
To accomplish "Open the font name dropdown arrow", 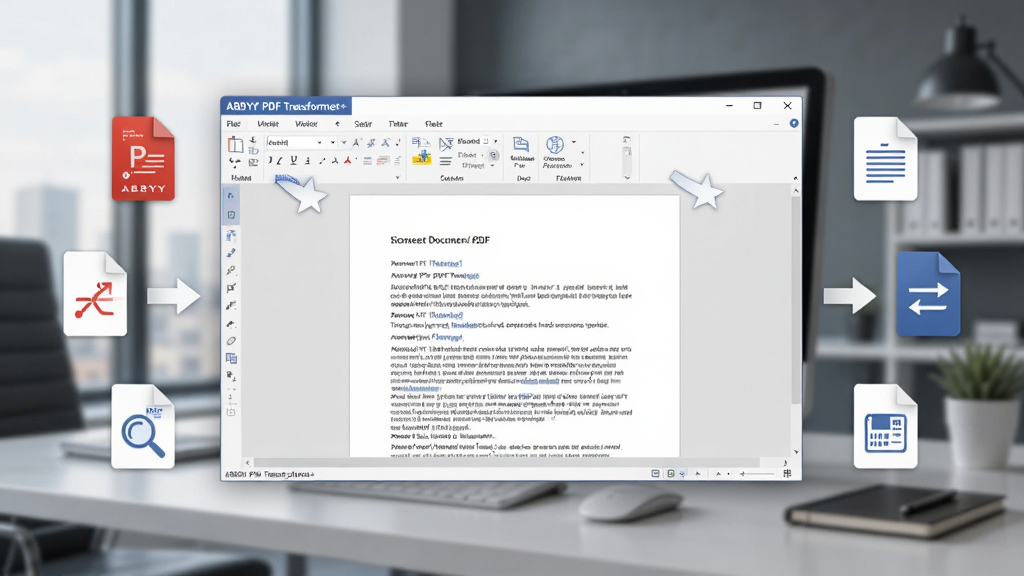I will [320, 142].
